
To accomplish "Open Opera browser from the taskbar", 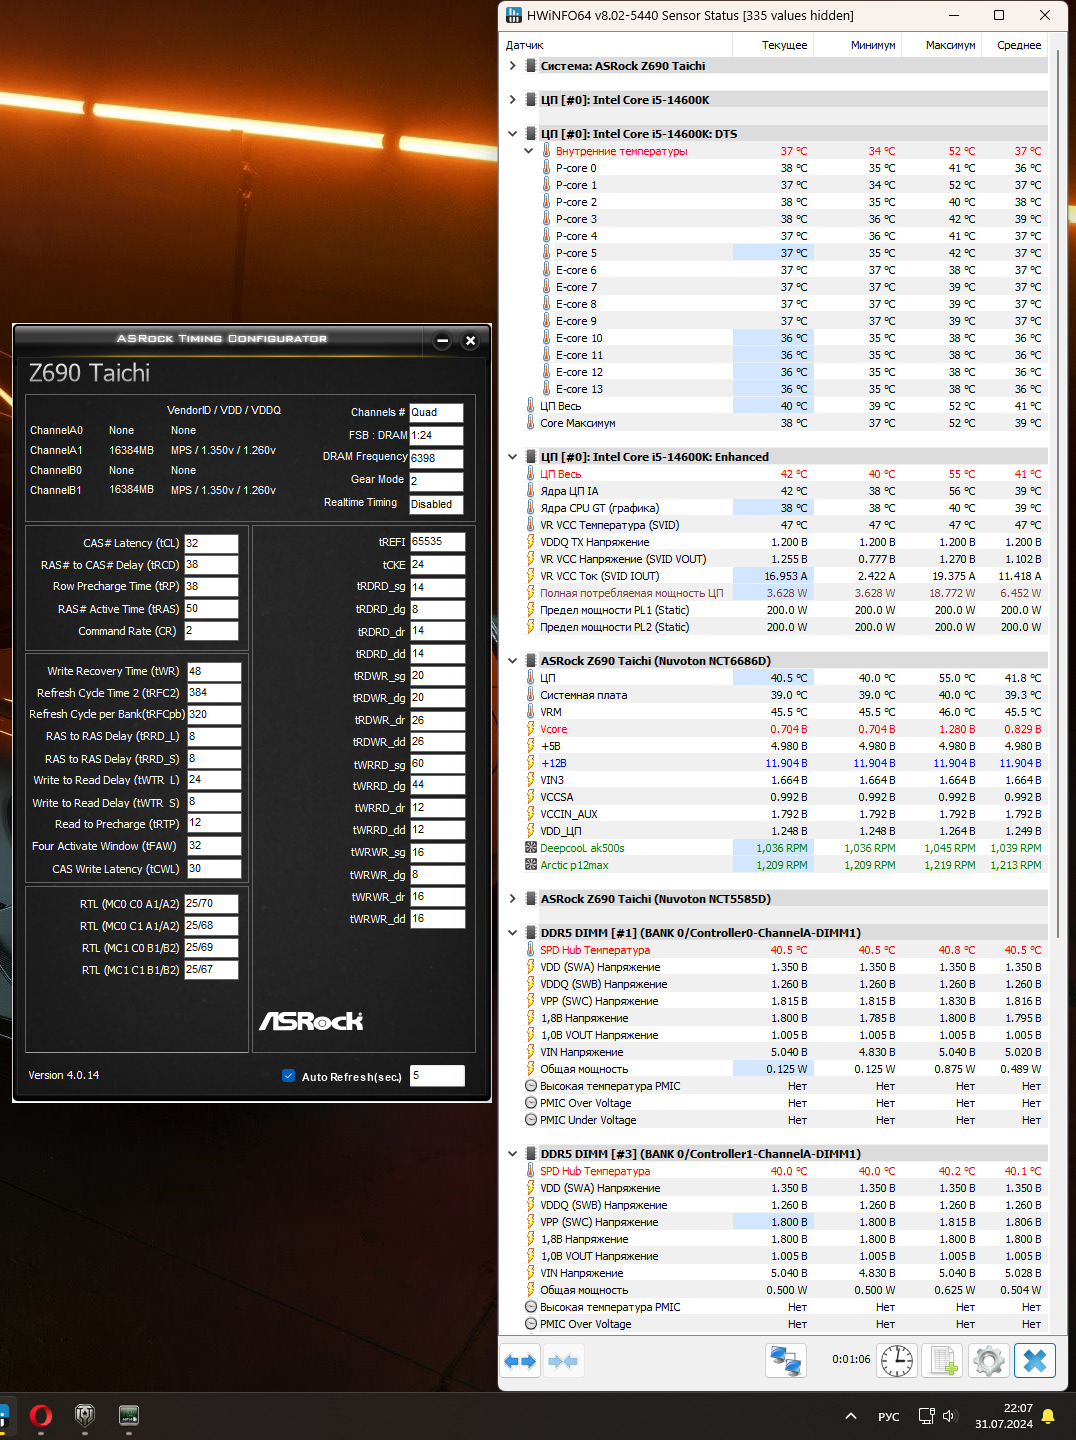I will click(41, 1415).
